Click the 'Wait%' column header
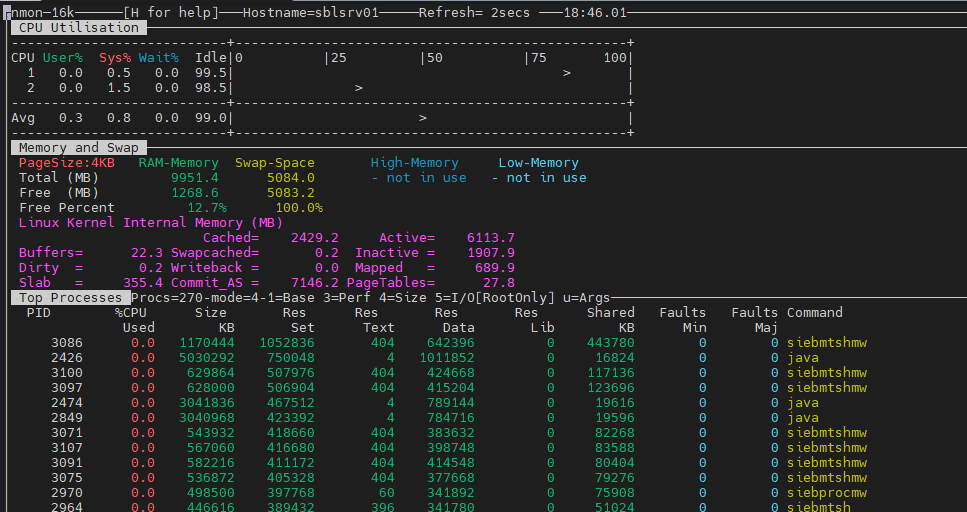 (158, 58)
